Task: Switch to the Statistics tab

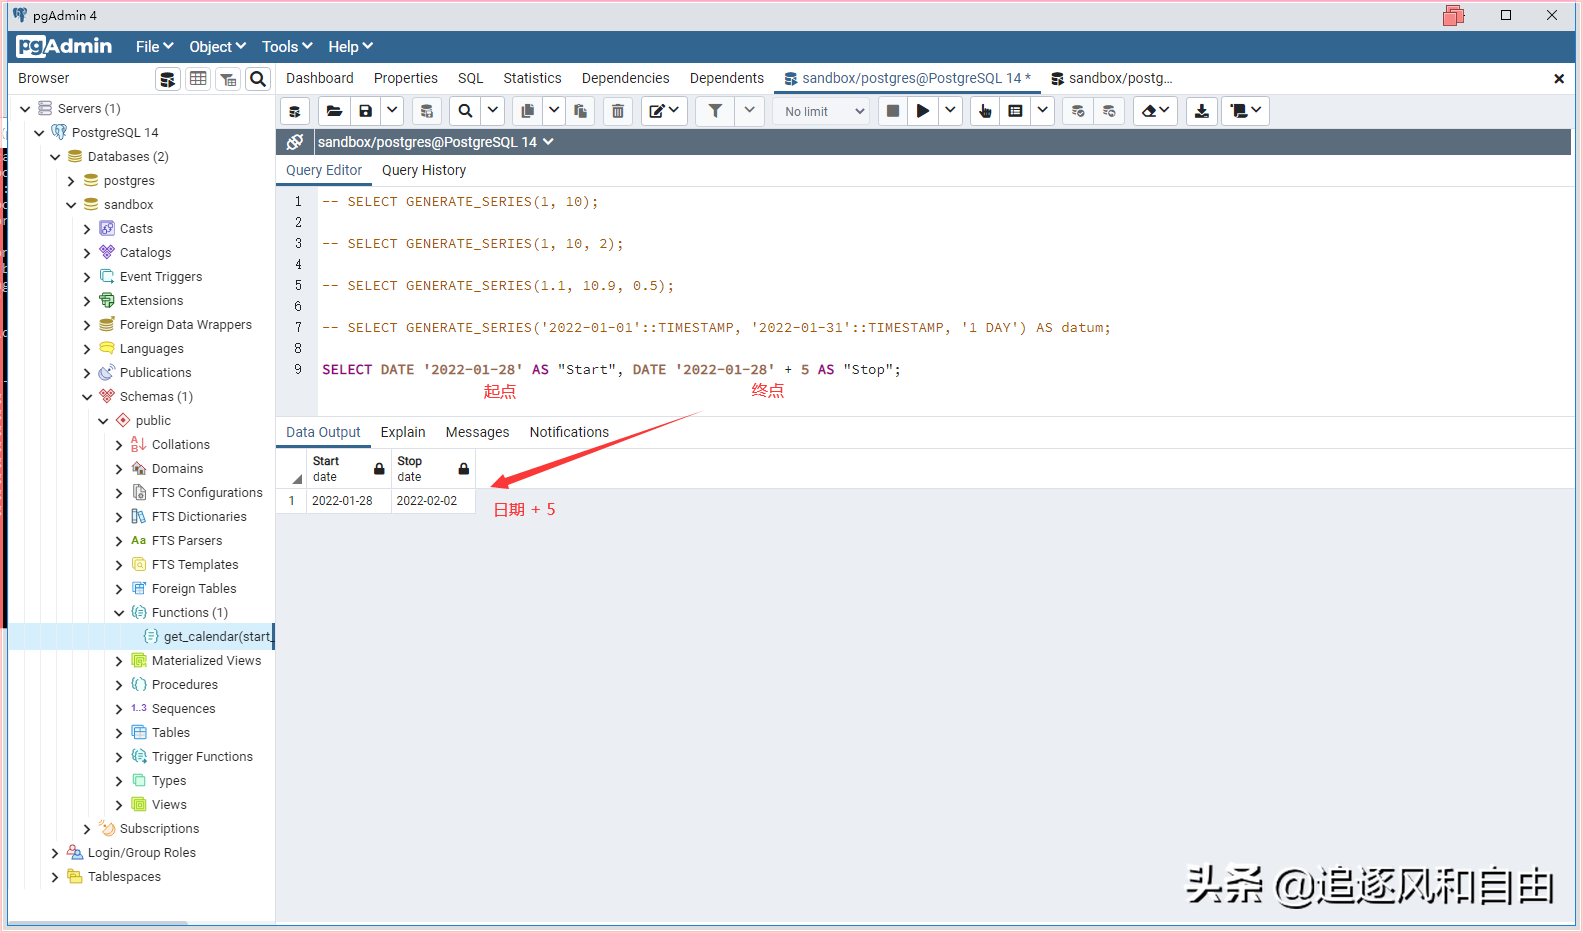Action: pos(532,78)
